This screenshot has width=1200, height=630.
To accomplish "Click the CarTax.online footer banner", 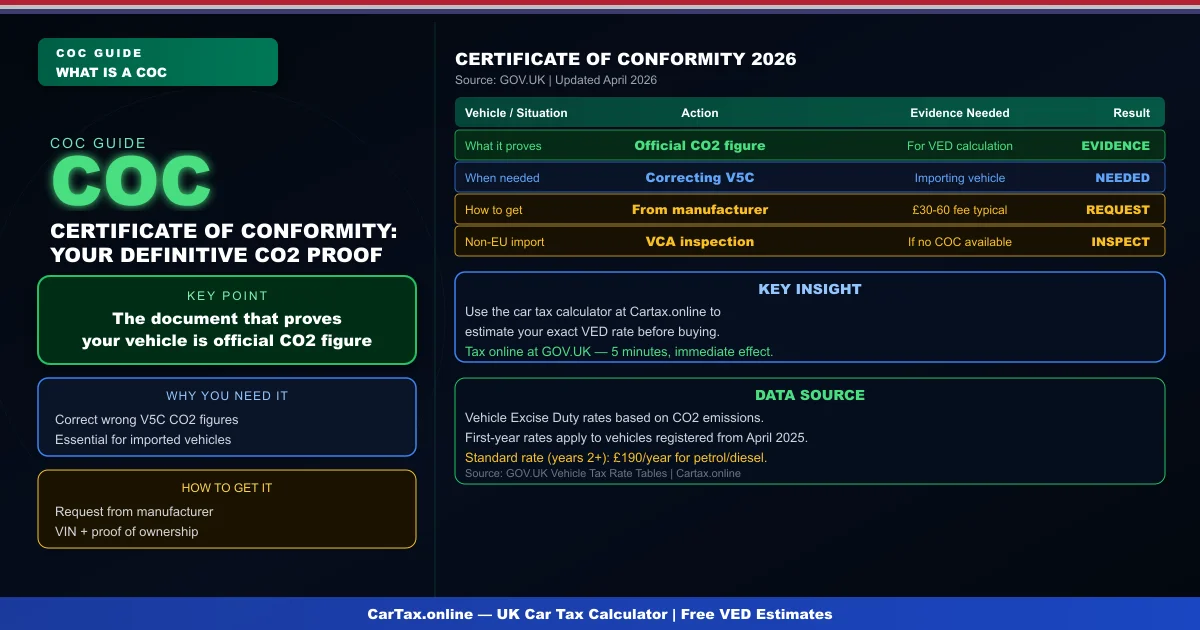I will pos(600,614).
